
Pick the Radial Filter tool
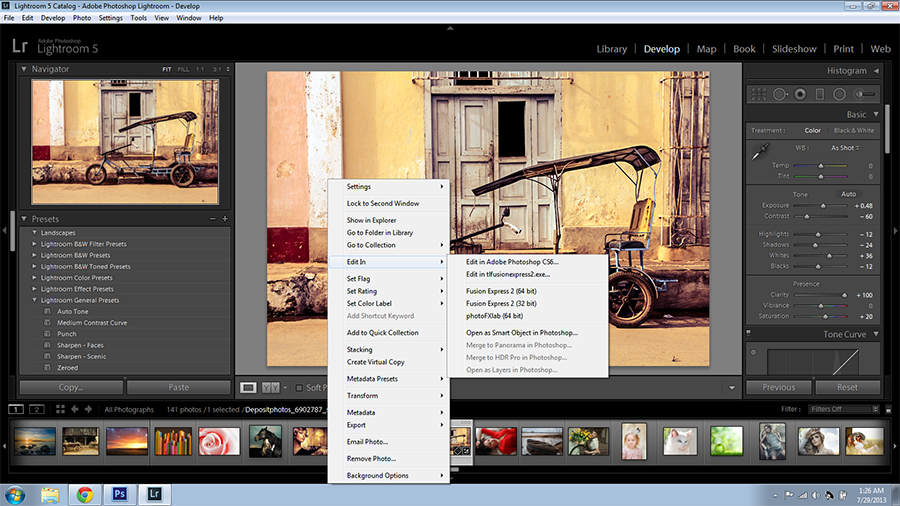(x=838, y=94)
